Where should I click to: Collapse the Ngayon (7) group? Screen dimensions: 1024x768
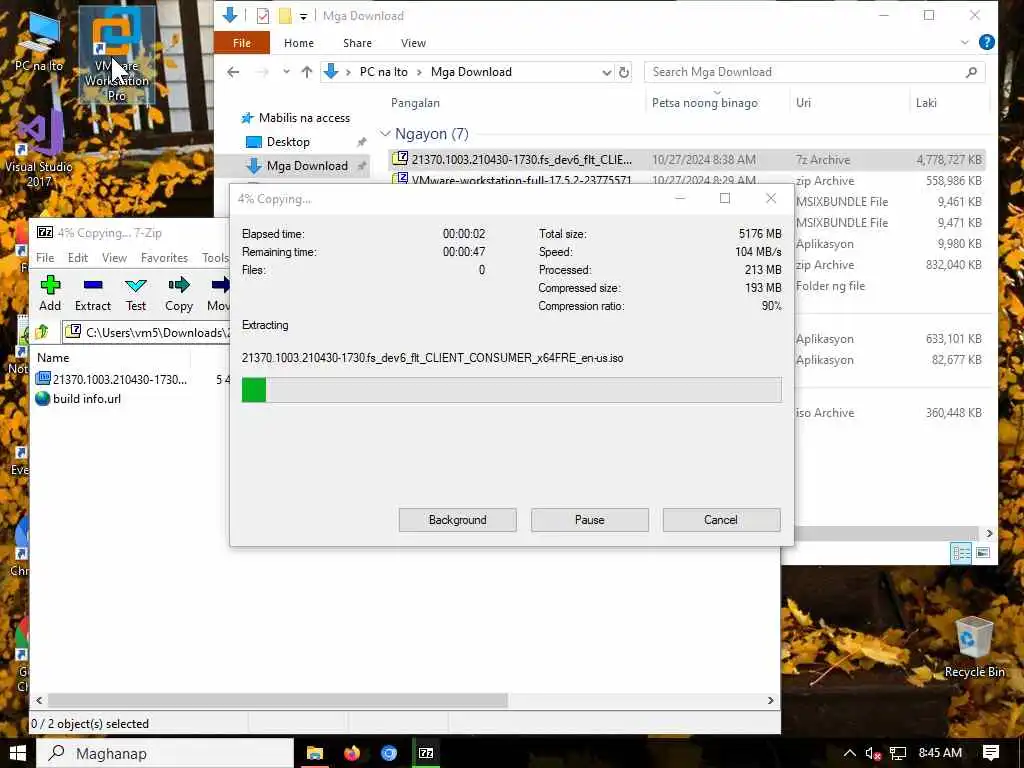[x=385, y=134]
